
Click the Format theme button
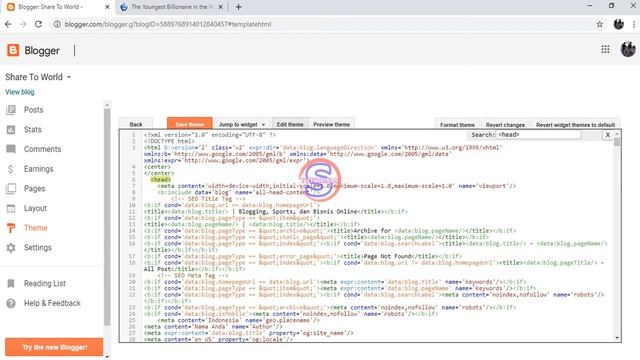coord(457,125)
